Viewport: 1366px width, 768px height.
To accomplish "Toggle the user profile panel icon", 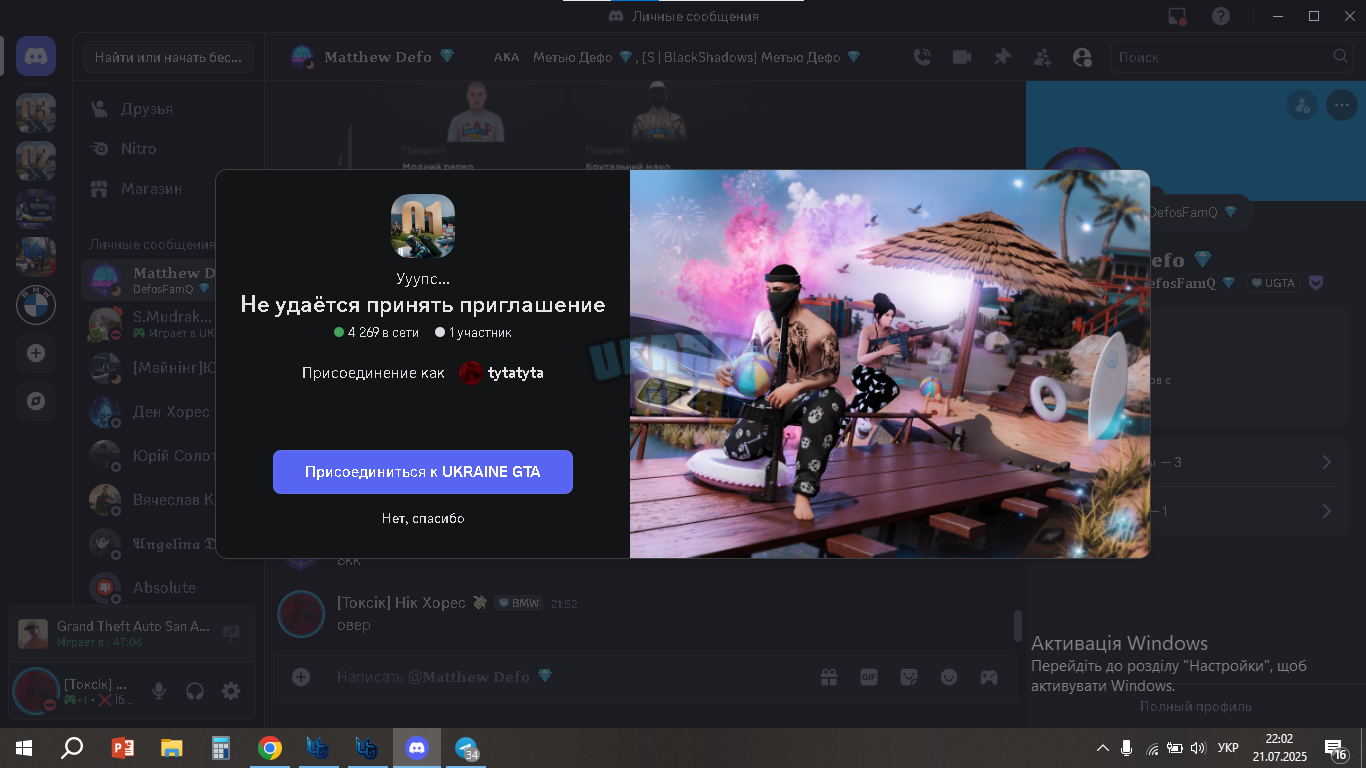I will [1082, 57].
